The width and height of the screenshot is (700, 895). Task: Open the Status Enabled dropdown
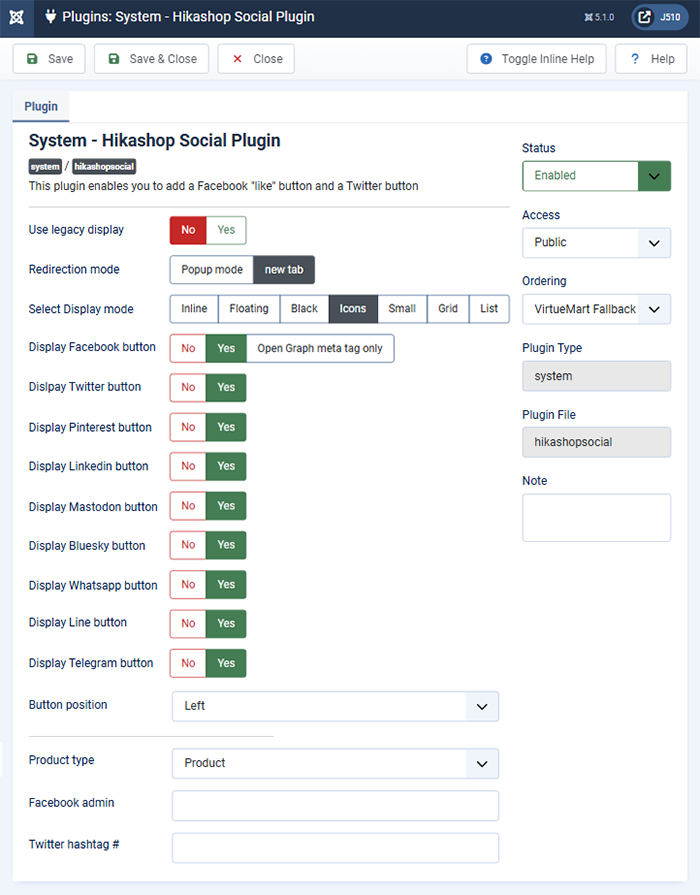596,176
